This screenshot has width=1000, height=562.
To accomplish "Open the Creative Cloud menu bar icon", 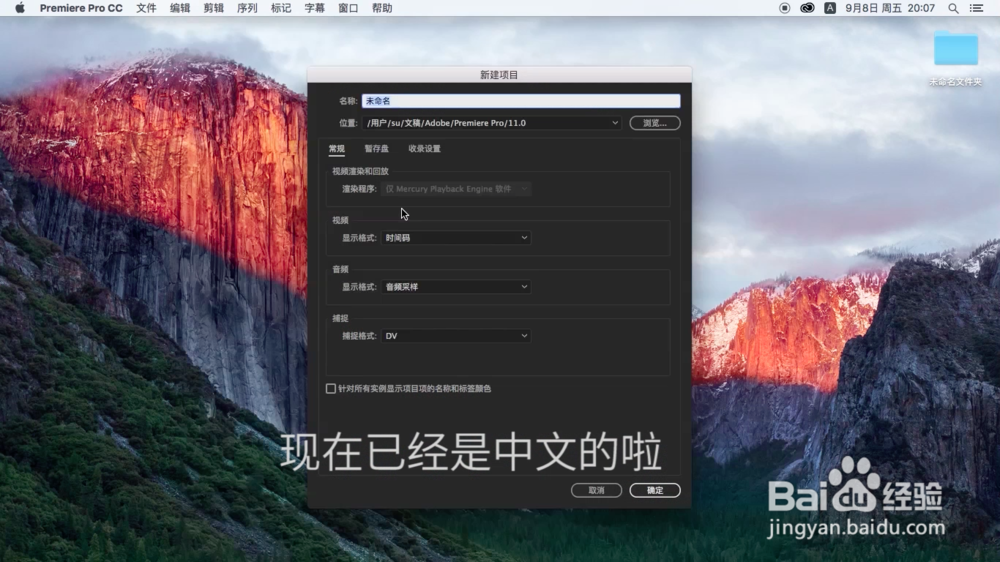I will pyautogui.click(x=807, y=8).
